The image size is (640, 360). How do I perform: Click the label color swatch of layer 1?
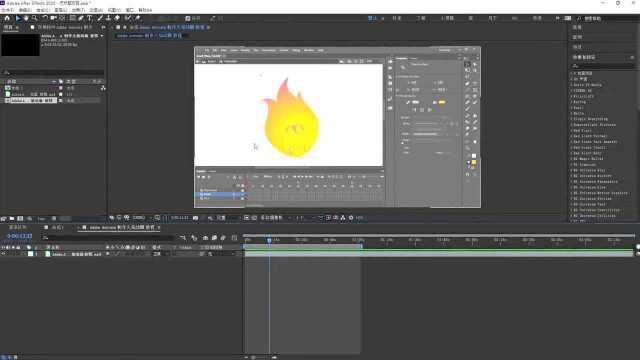30,254
